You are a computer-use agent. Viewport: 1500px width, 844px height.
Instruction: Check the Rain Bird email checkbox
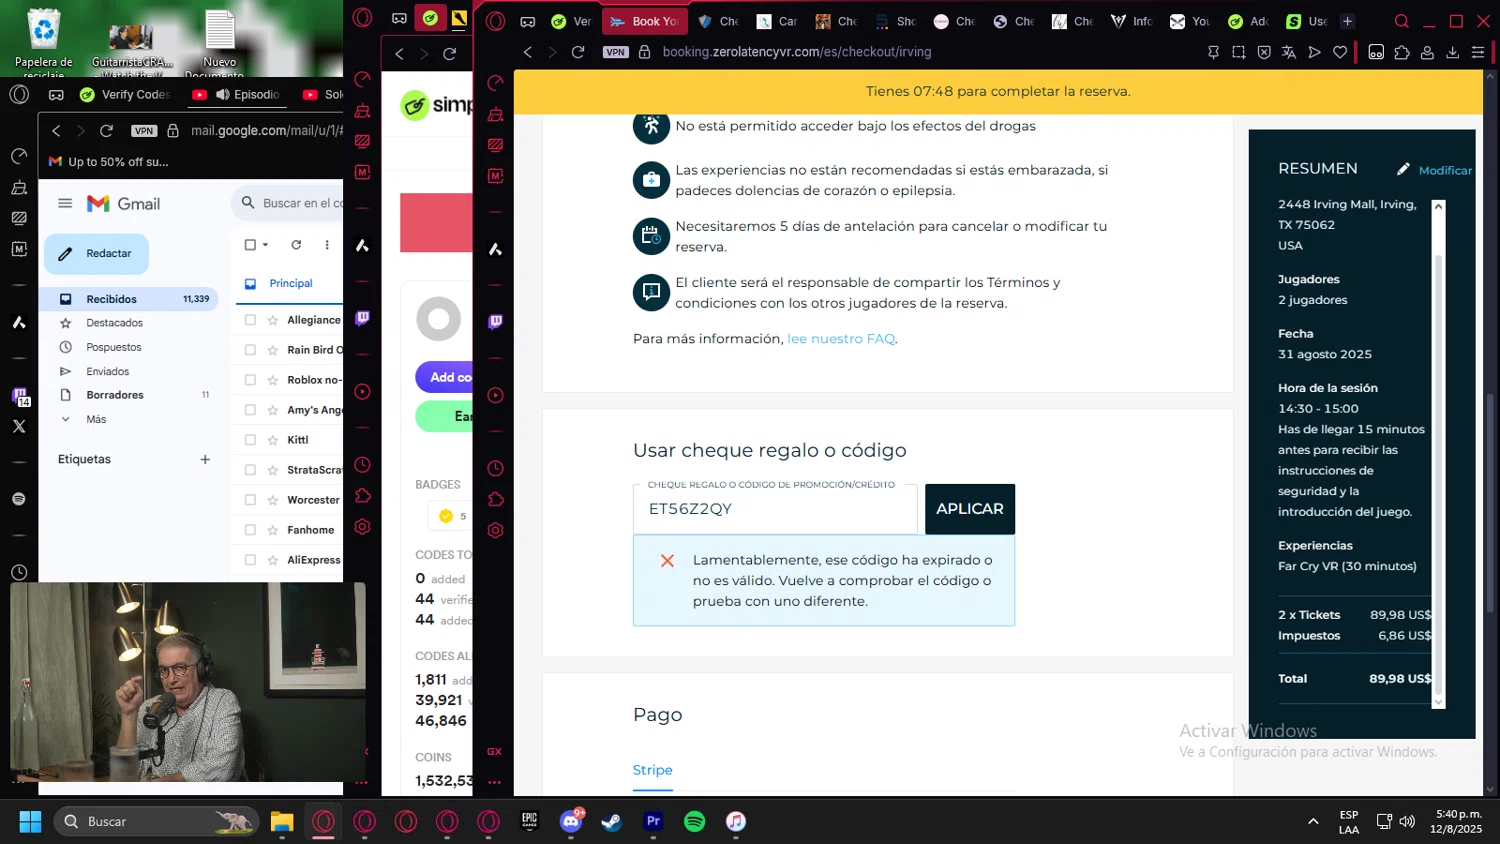(250, 350)
